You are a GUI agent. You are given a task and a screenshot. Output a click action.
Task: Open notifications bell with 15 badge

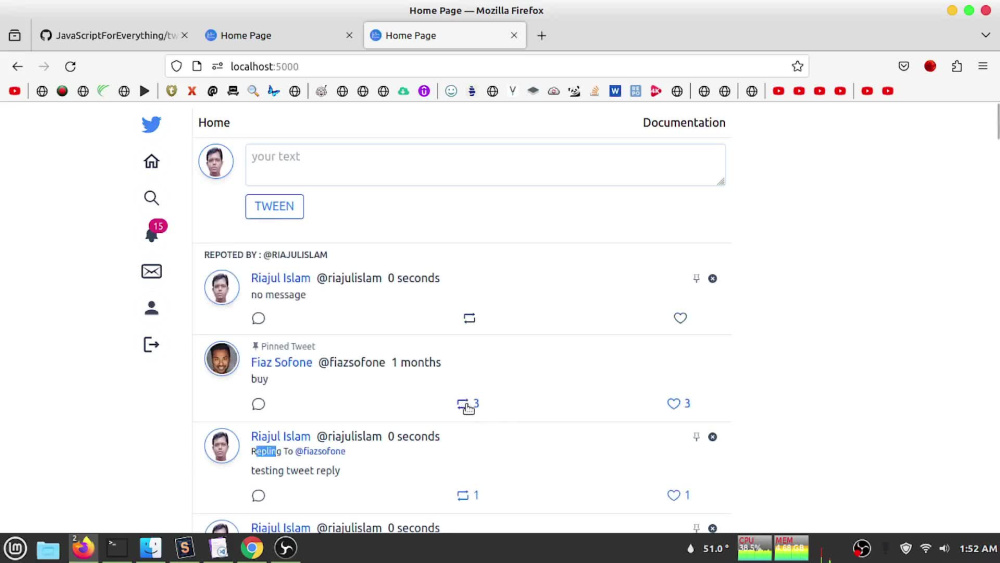click(x=153, y=233)
